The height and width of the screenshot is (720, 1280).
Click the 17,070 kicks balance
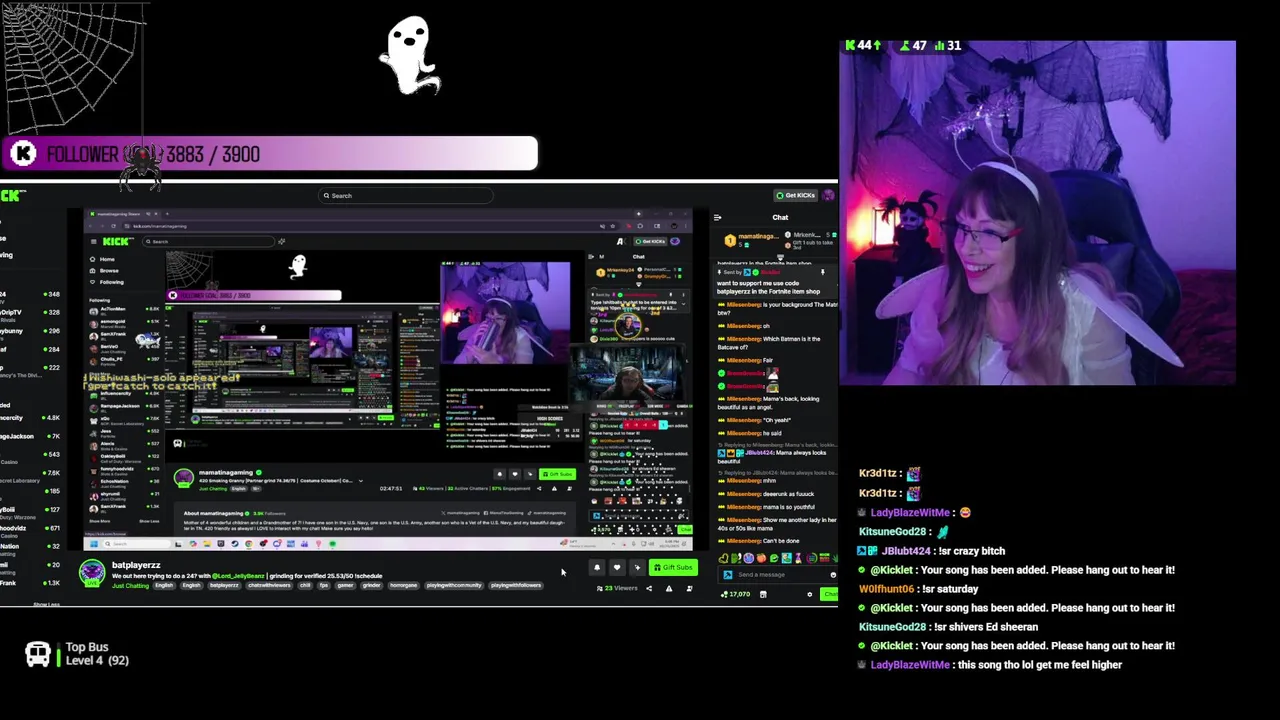[736, 594]
